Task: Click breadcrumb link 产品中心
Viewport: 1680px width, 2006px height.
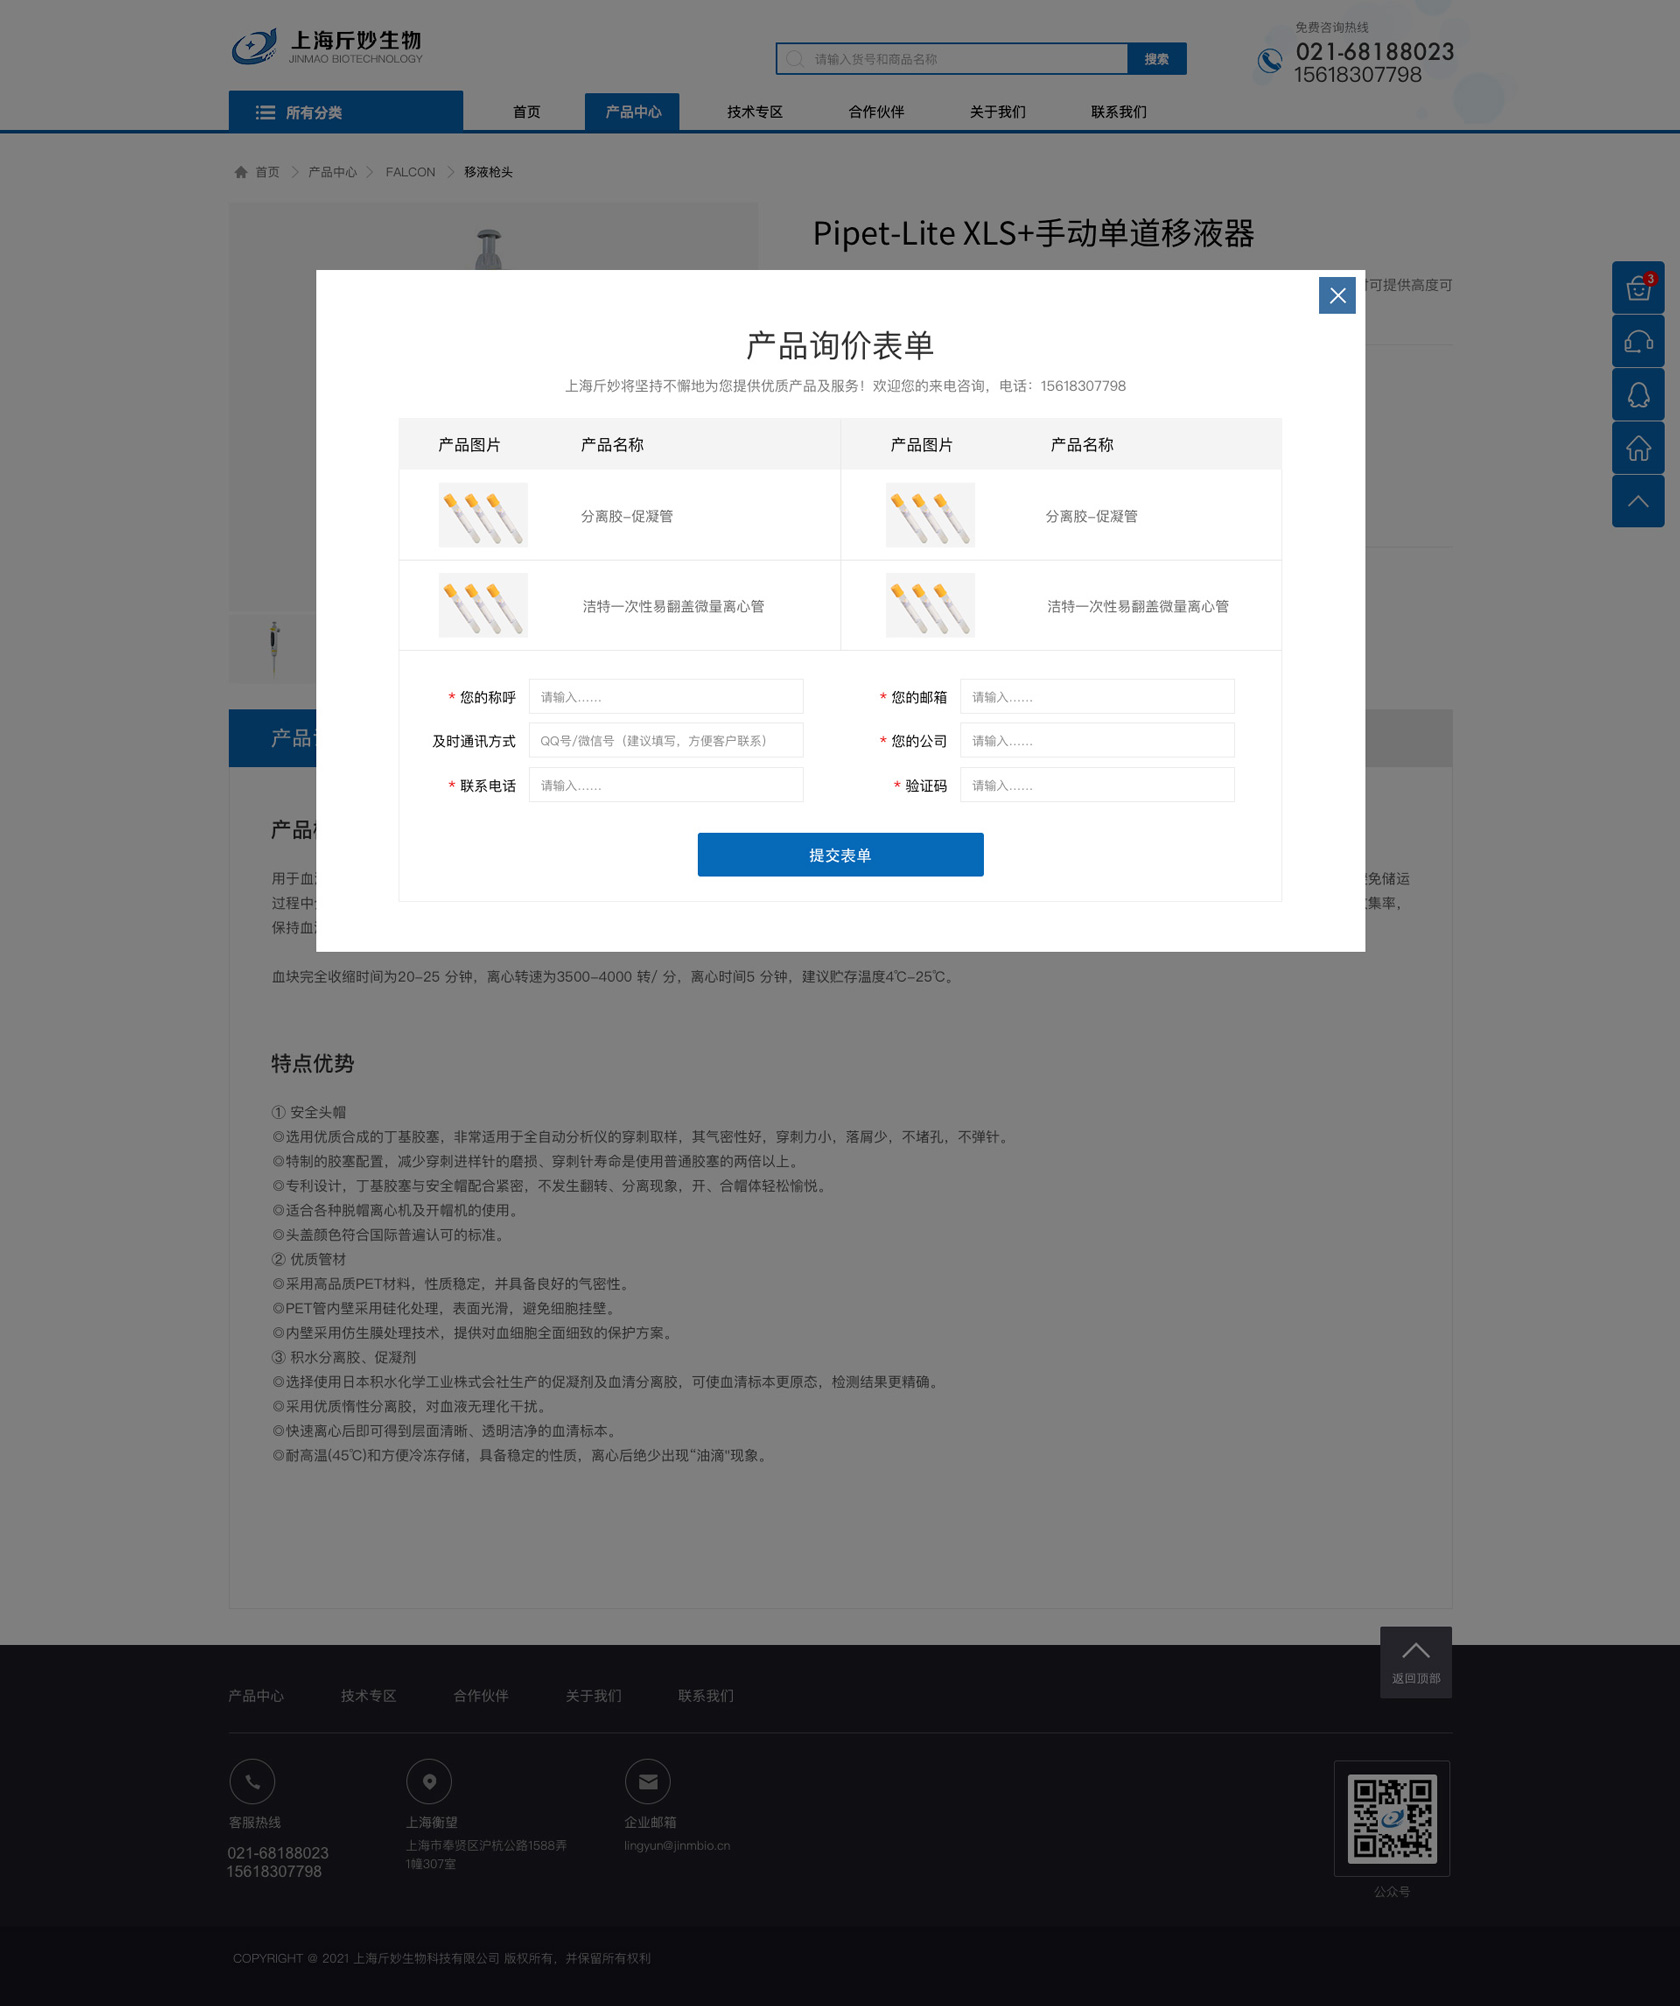Action: [332, 172]
